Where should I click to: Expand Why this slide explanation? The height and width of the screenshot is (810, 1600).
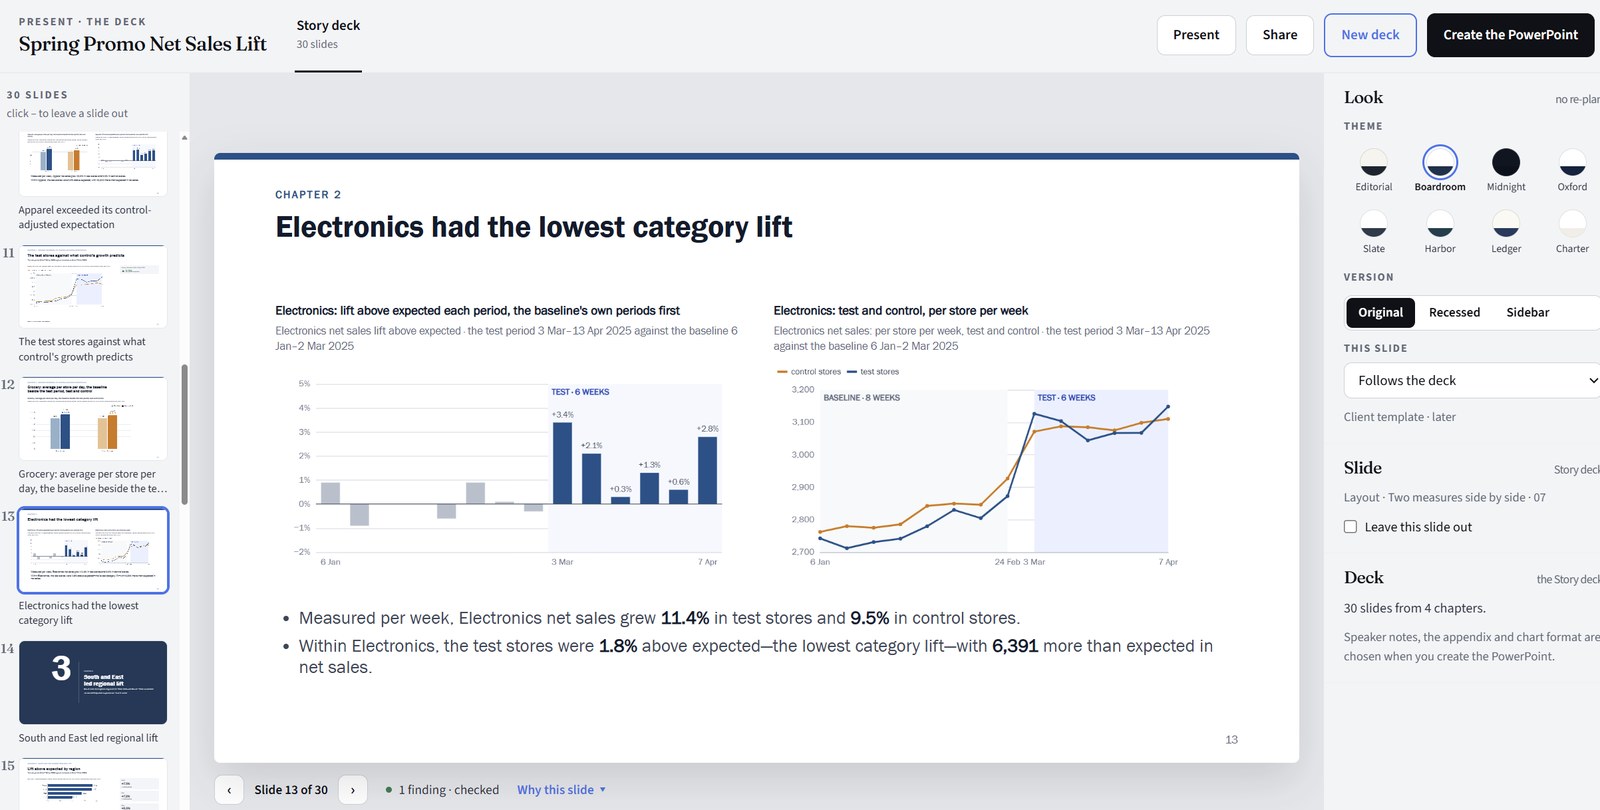[561, 790]
